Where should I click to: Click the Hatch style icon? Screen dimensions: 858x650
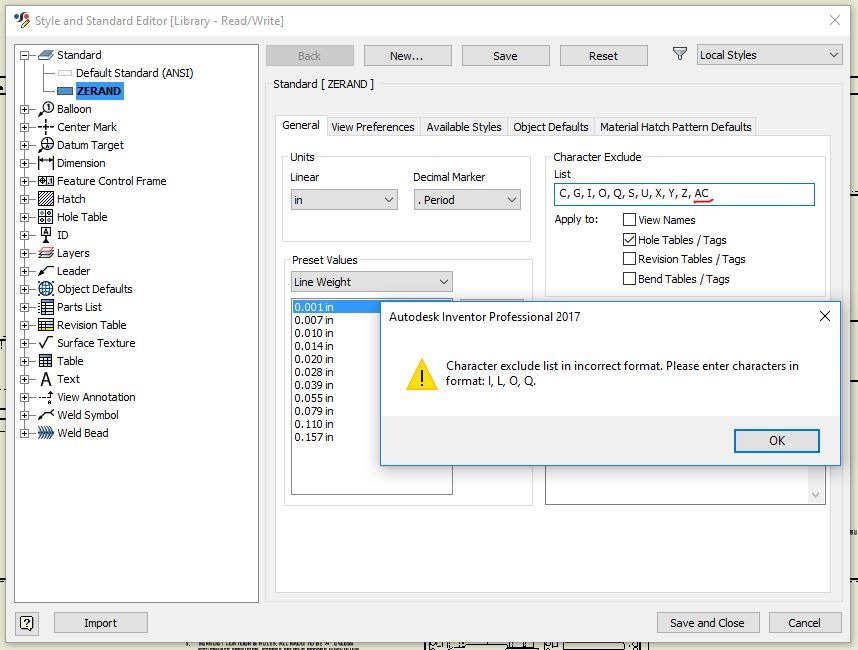click(46, 199)
